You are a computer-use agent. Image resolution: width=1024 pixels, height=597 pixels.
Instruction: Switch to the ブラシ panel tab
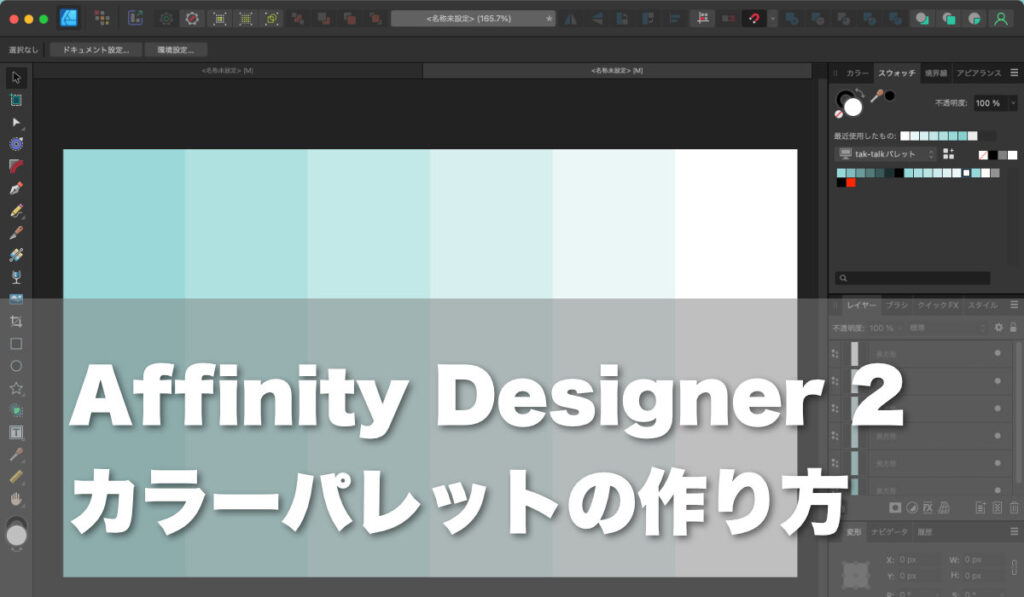pos(896,305)
